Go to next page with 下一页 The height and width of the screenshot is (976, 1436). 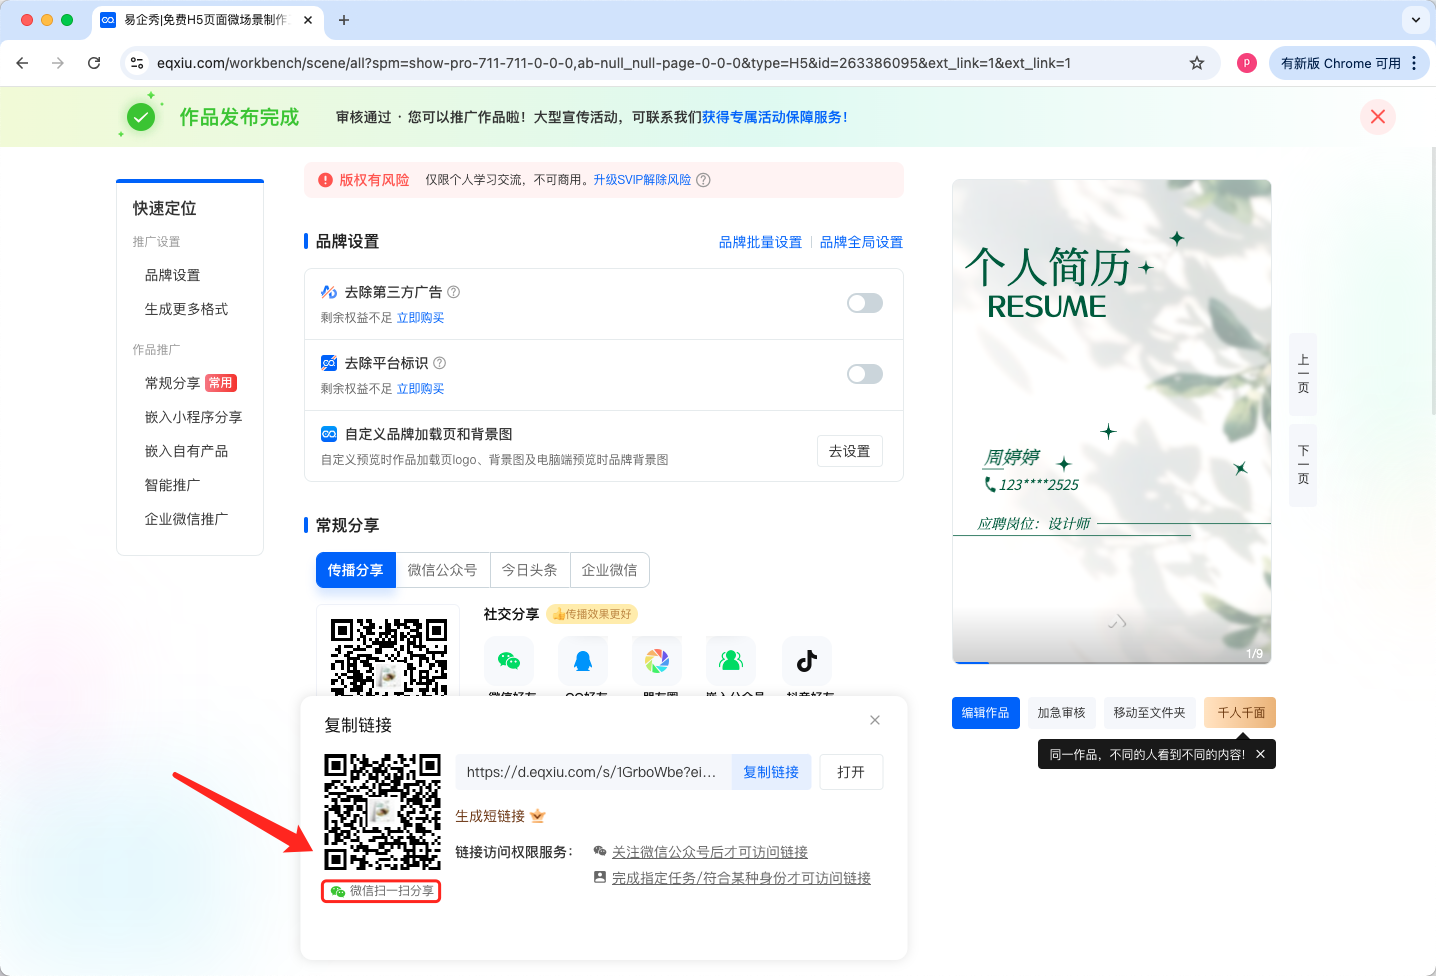tap(1303, 465)
